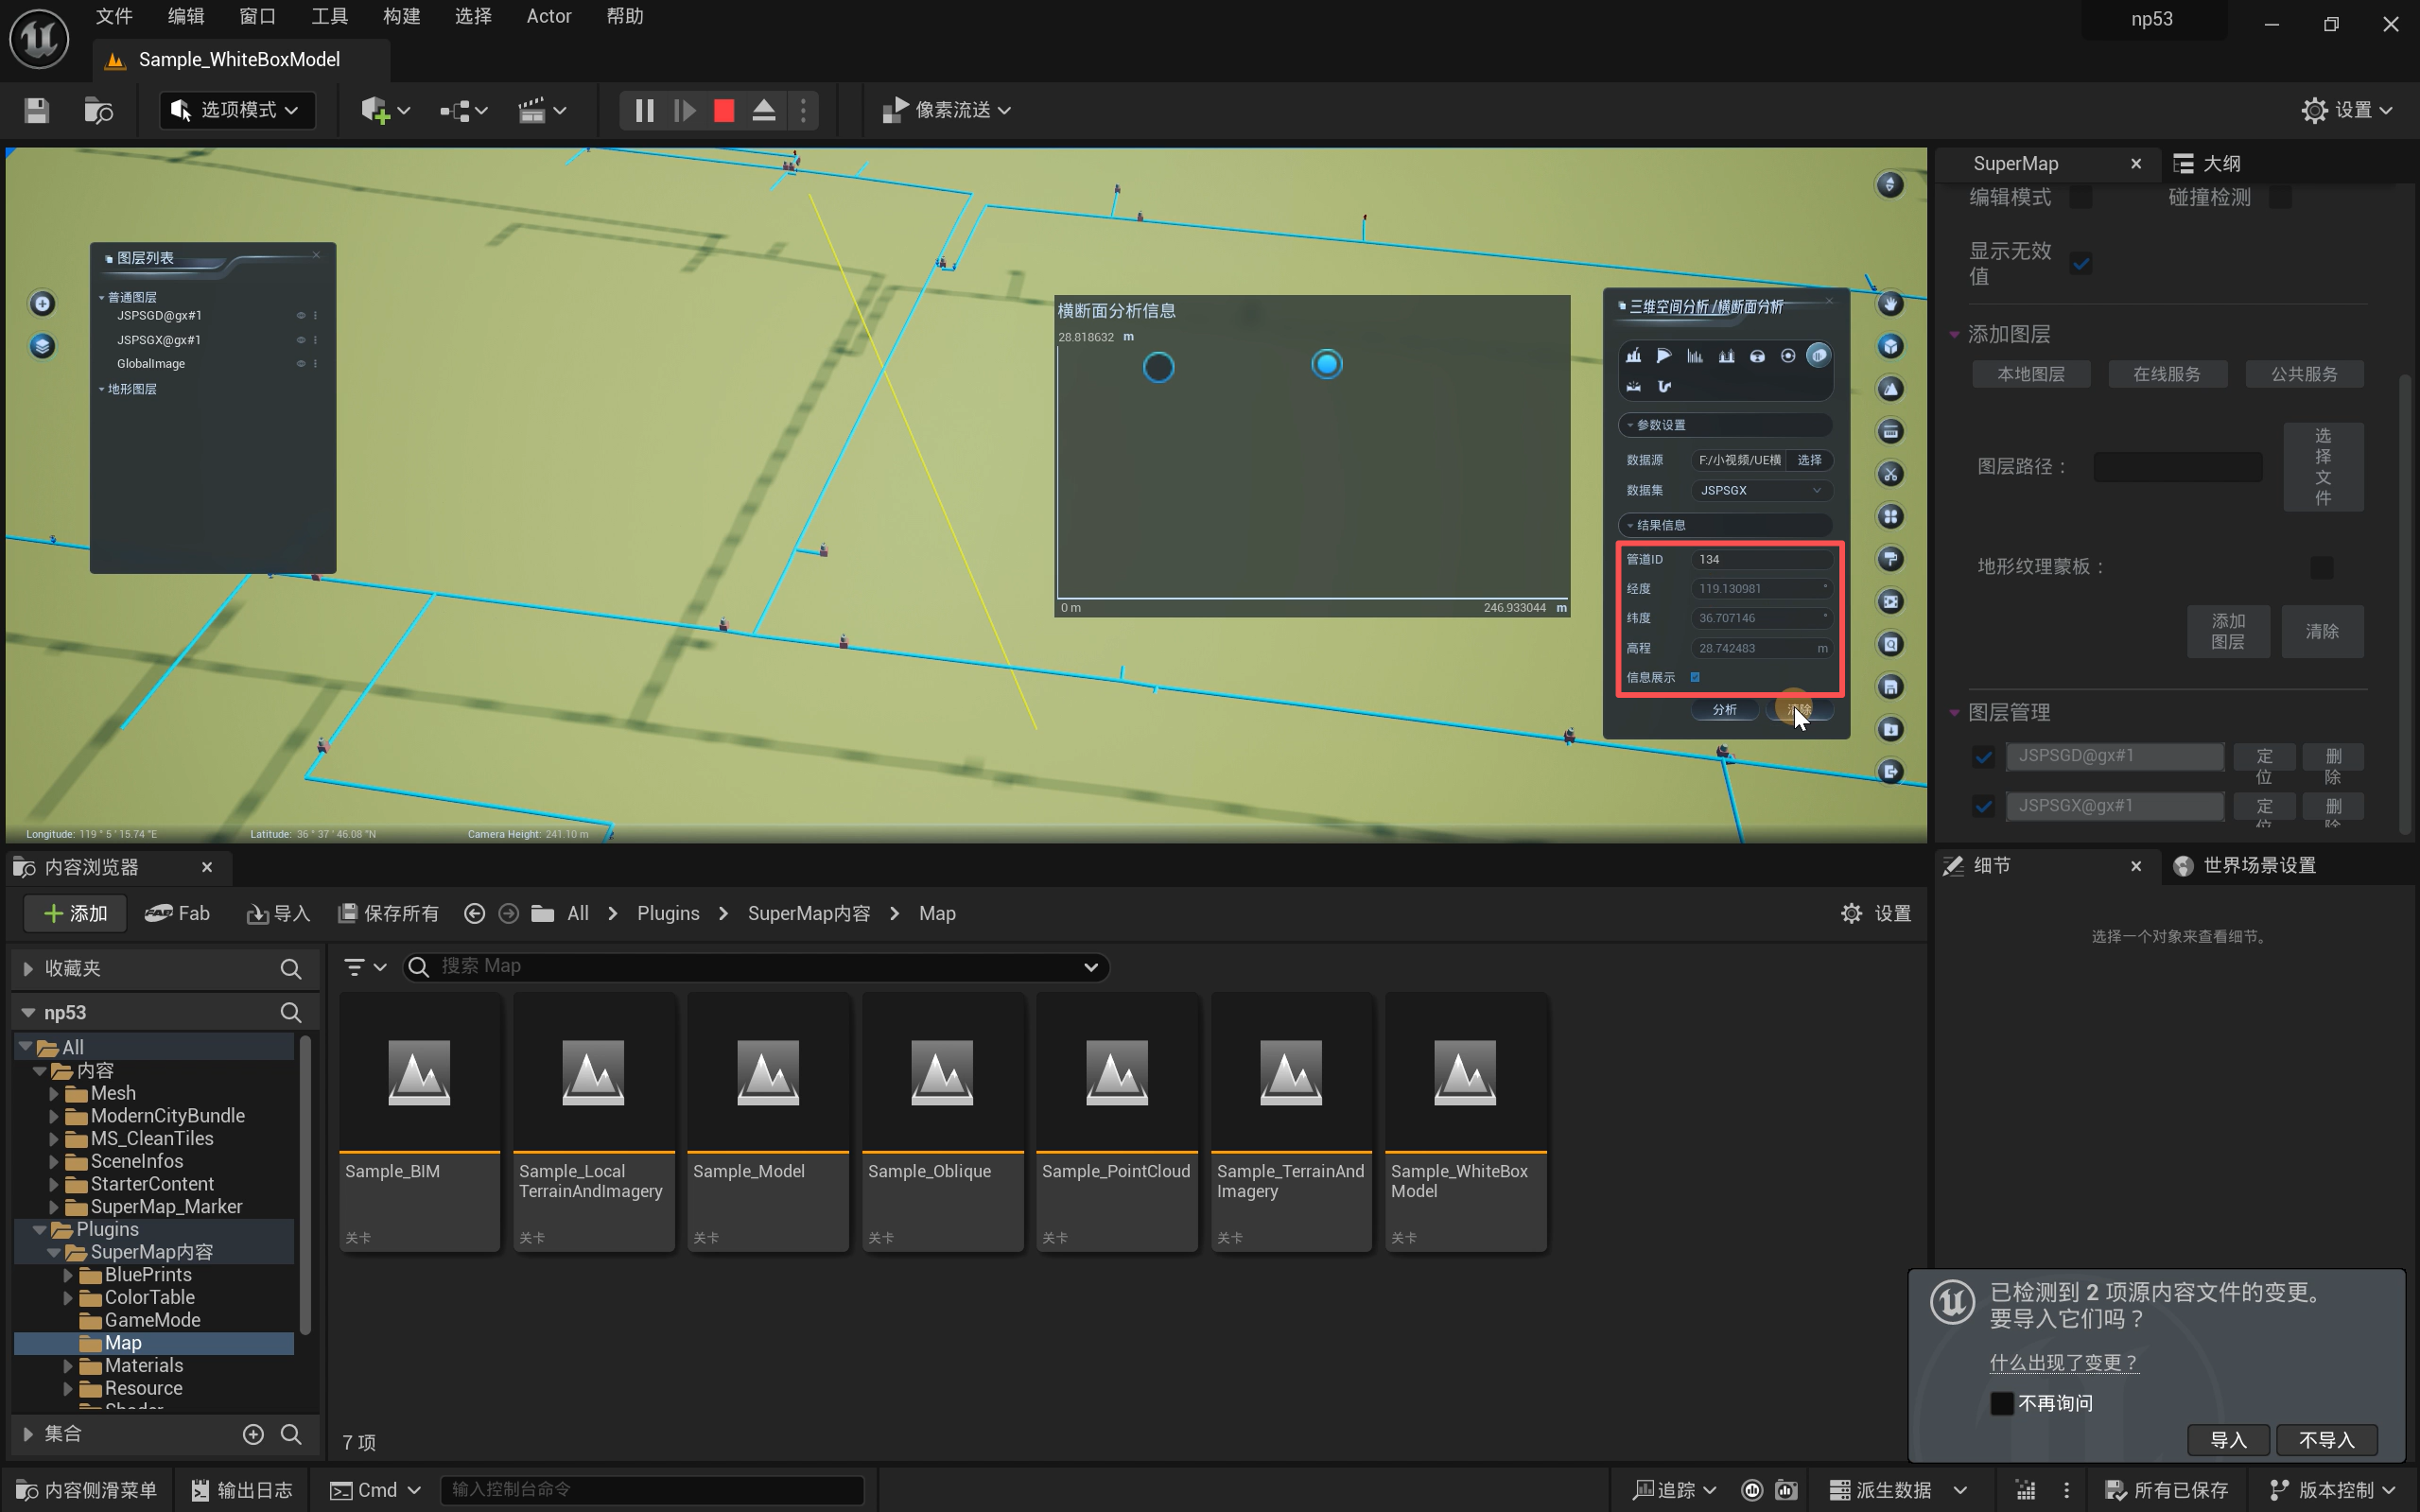Click the hand pan tool icon
This screenshot has width=2420, height=1512.
point(1890,303)
